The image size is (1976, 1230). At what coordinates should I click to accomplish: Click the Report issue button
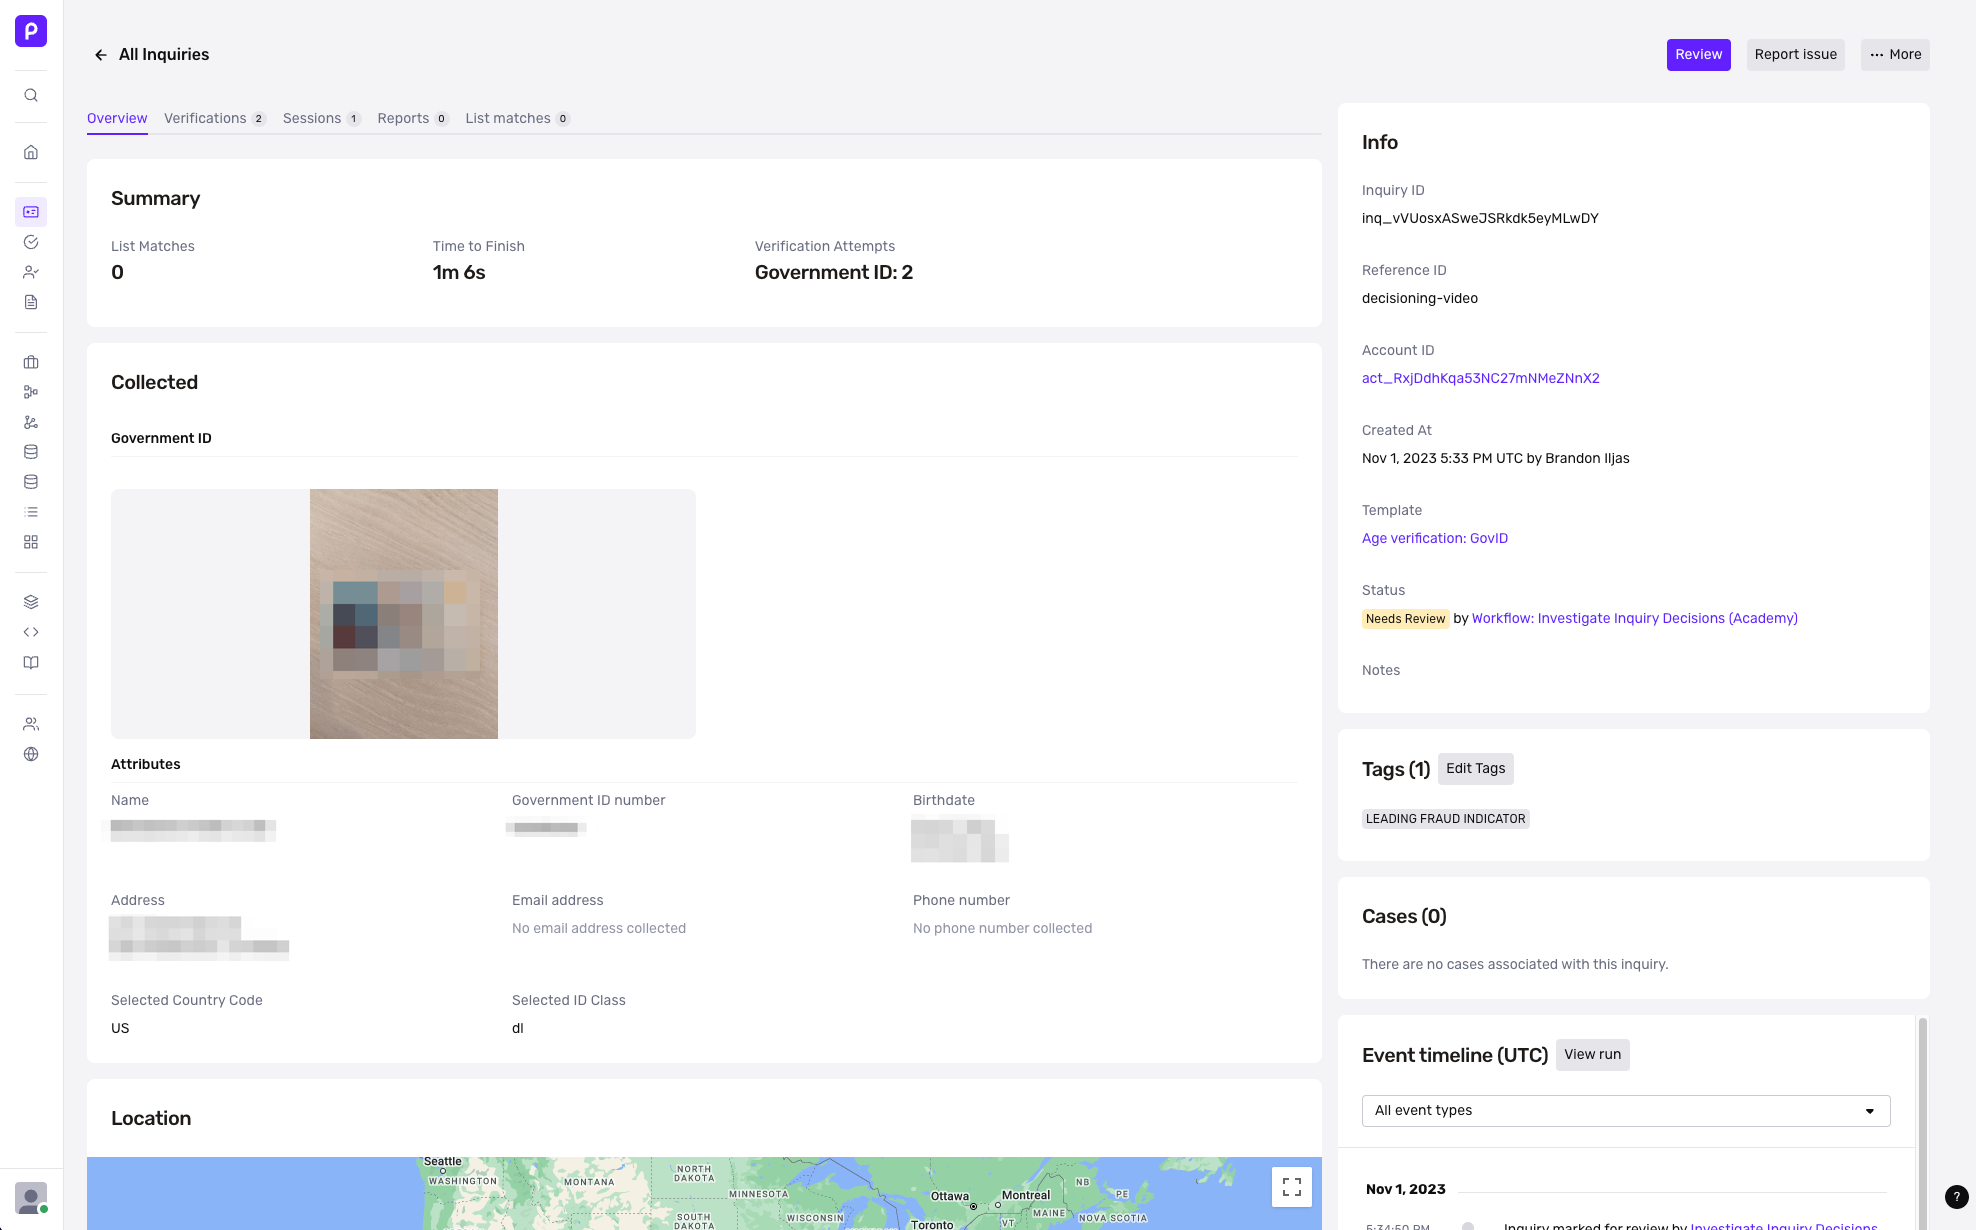[1795, 55]
